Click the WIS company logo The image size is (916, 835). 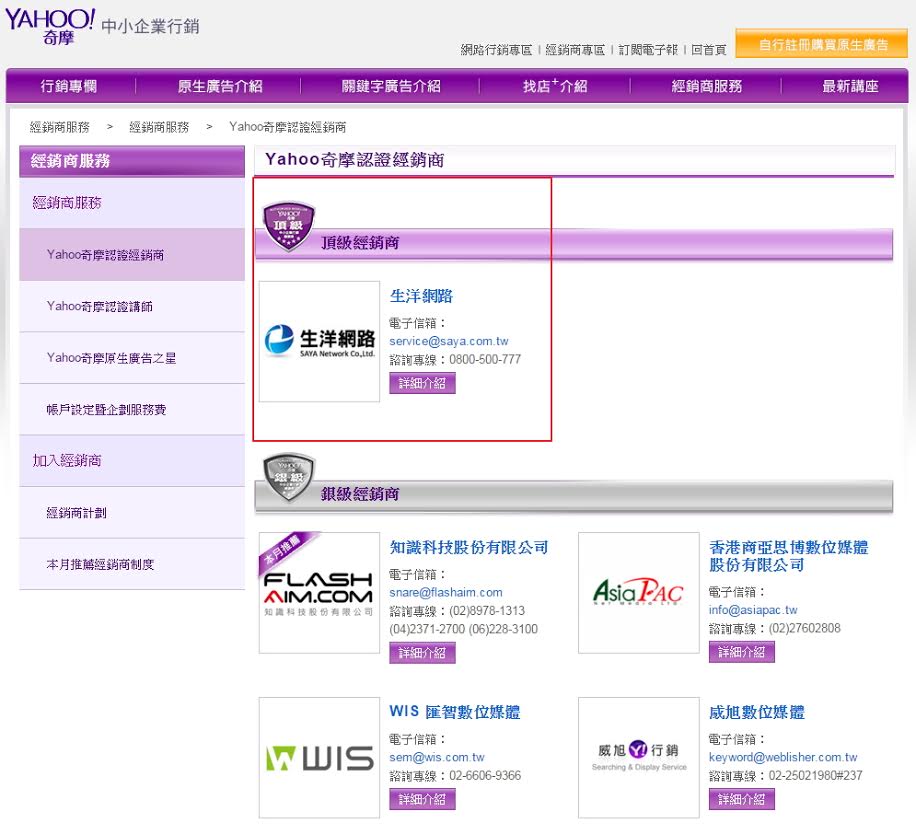(319, 759)
